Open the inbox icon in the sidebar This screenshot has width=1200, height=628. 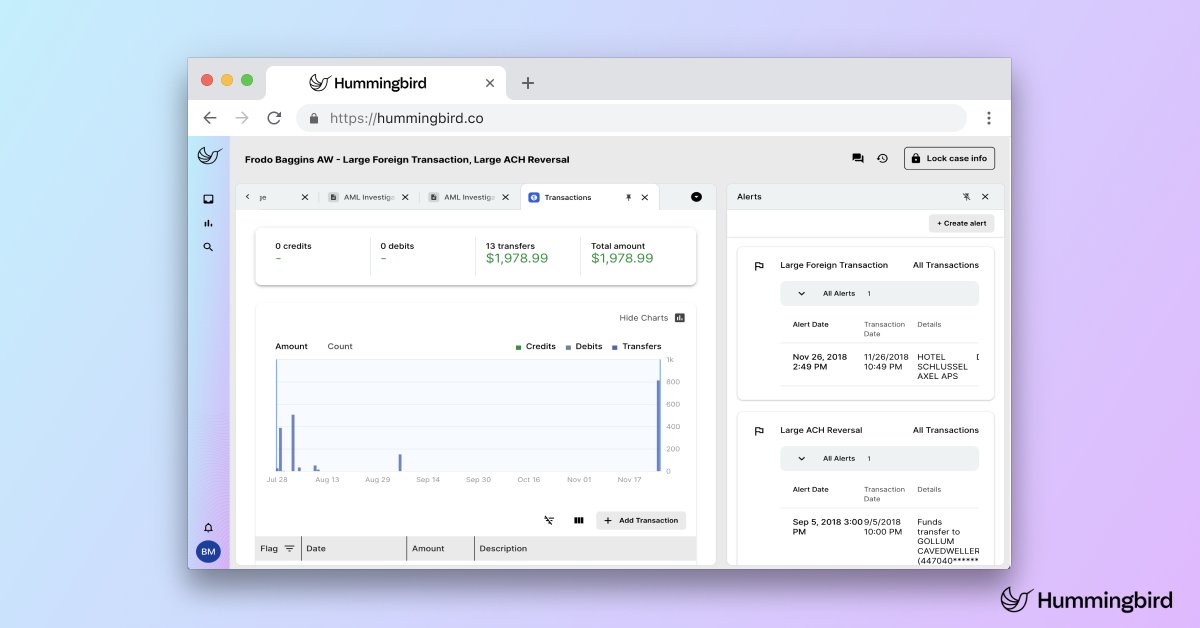tap(208, 199)
